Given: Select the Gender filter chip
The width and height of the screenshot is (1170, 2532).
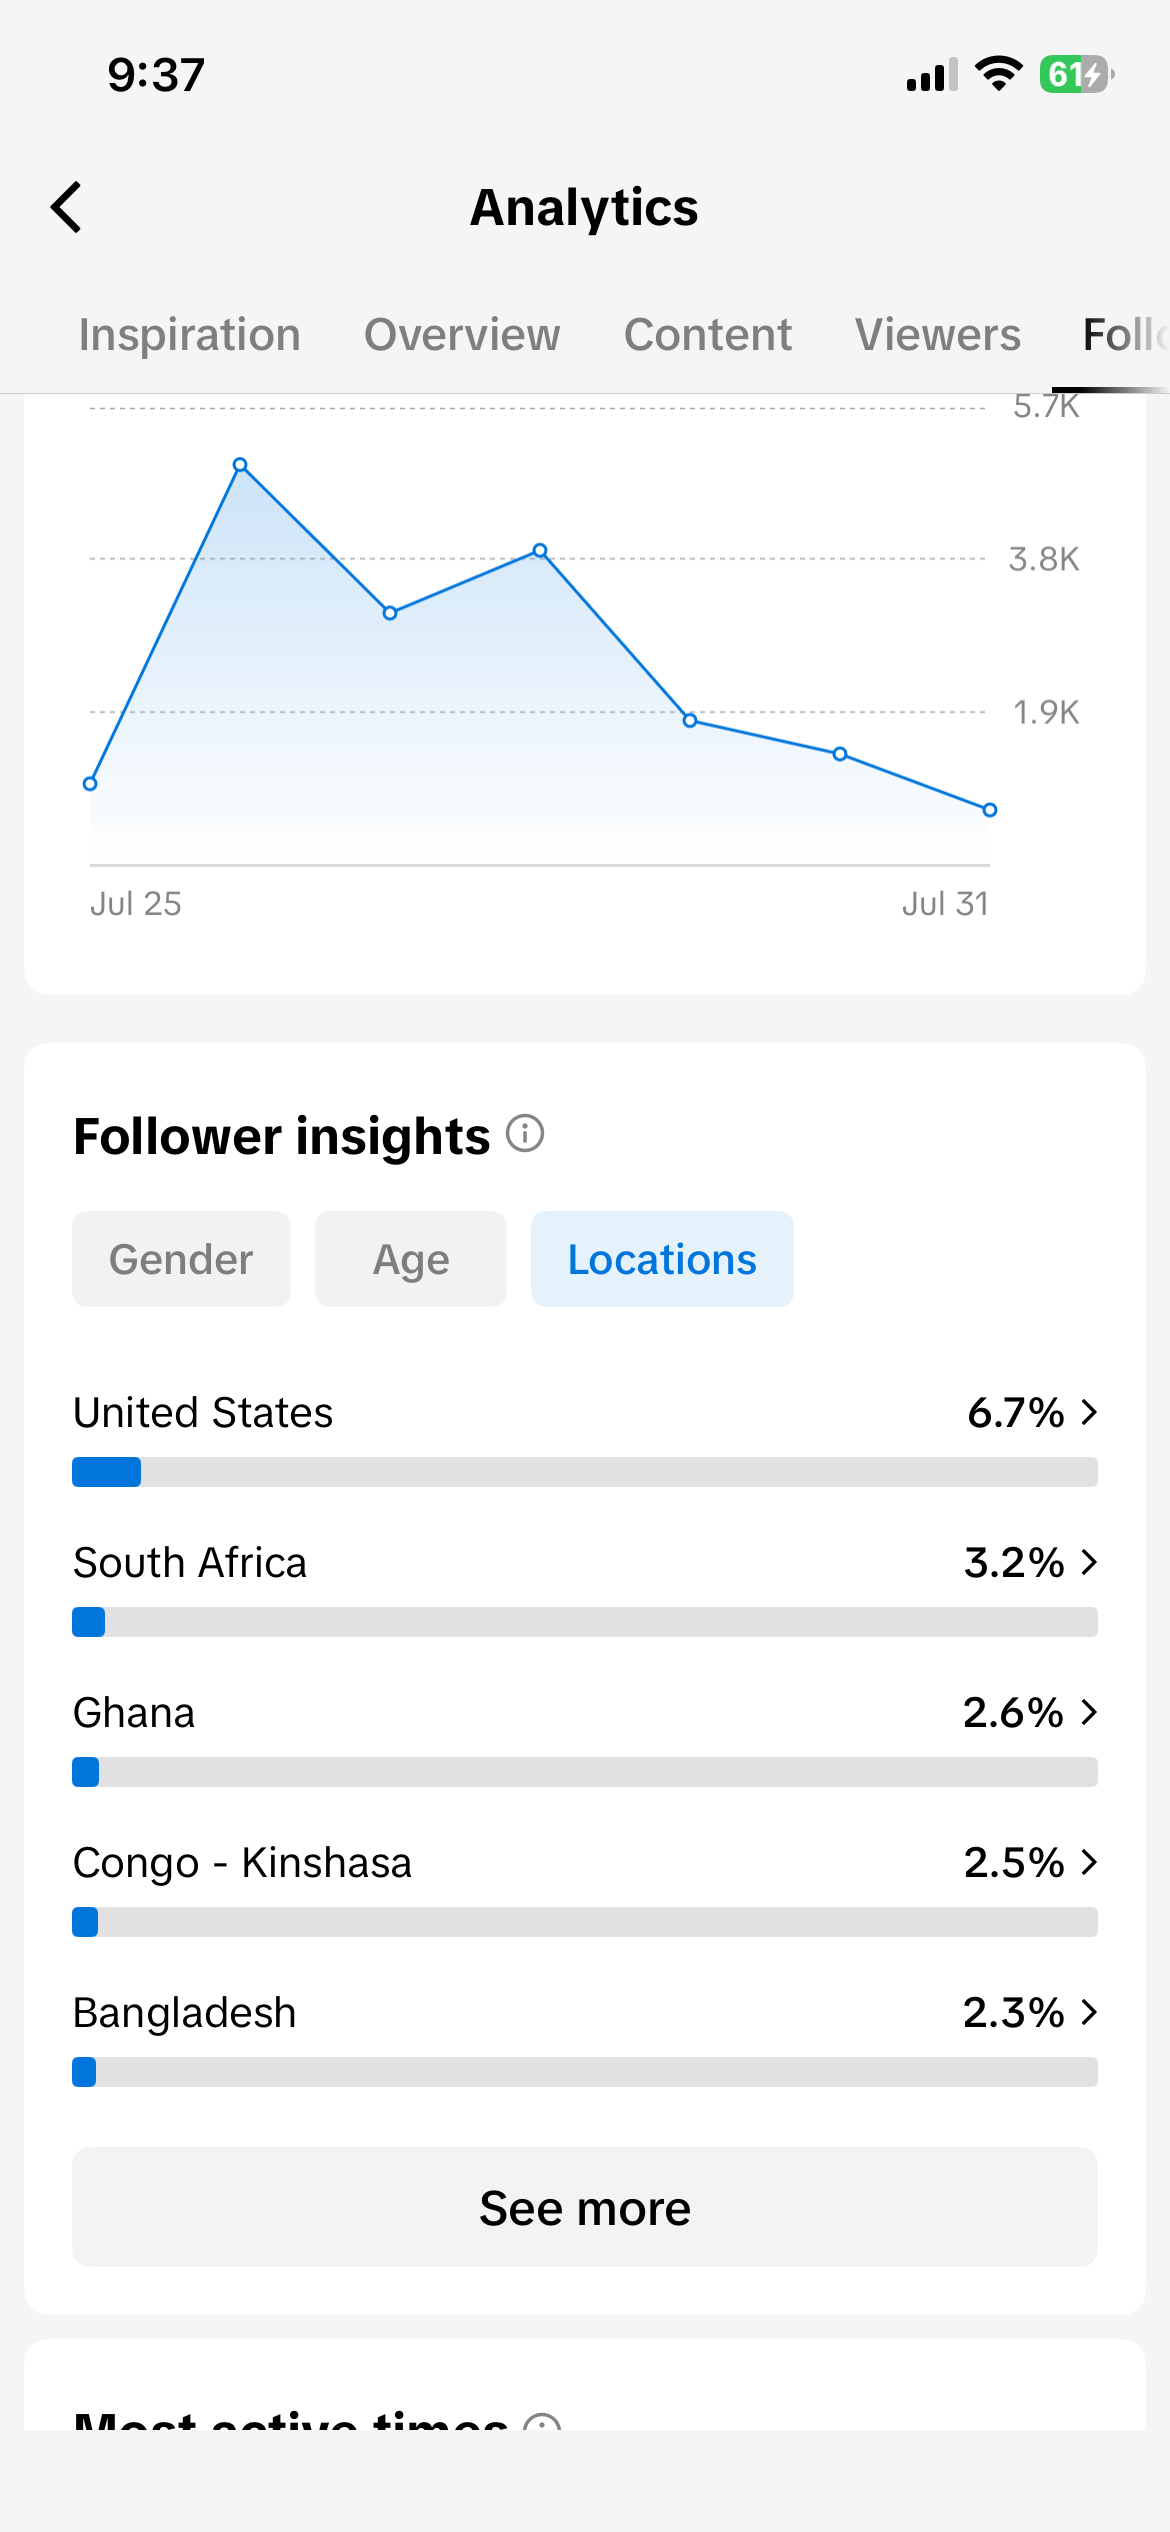Looking at the screenshot, I should [181, 1259].
